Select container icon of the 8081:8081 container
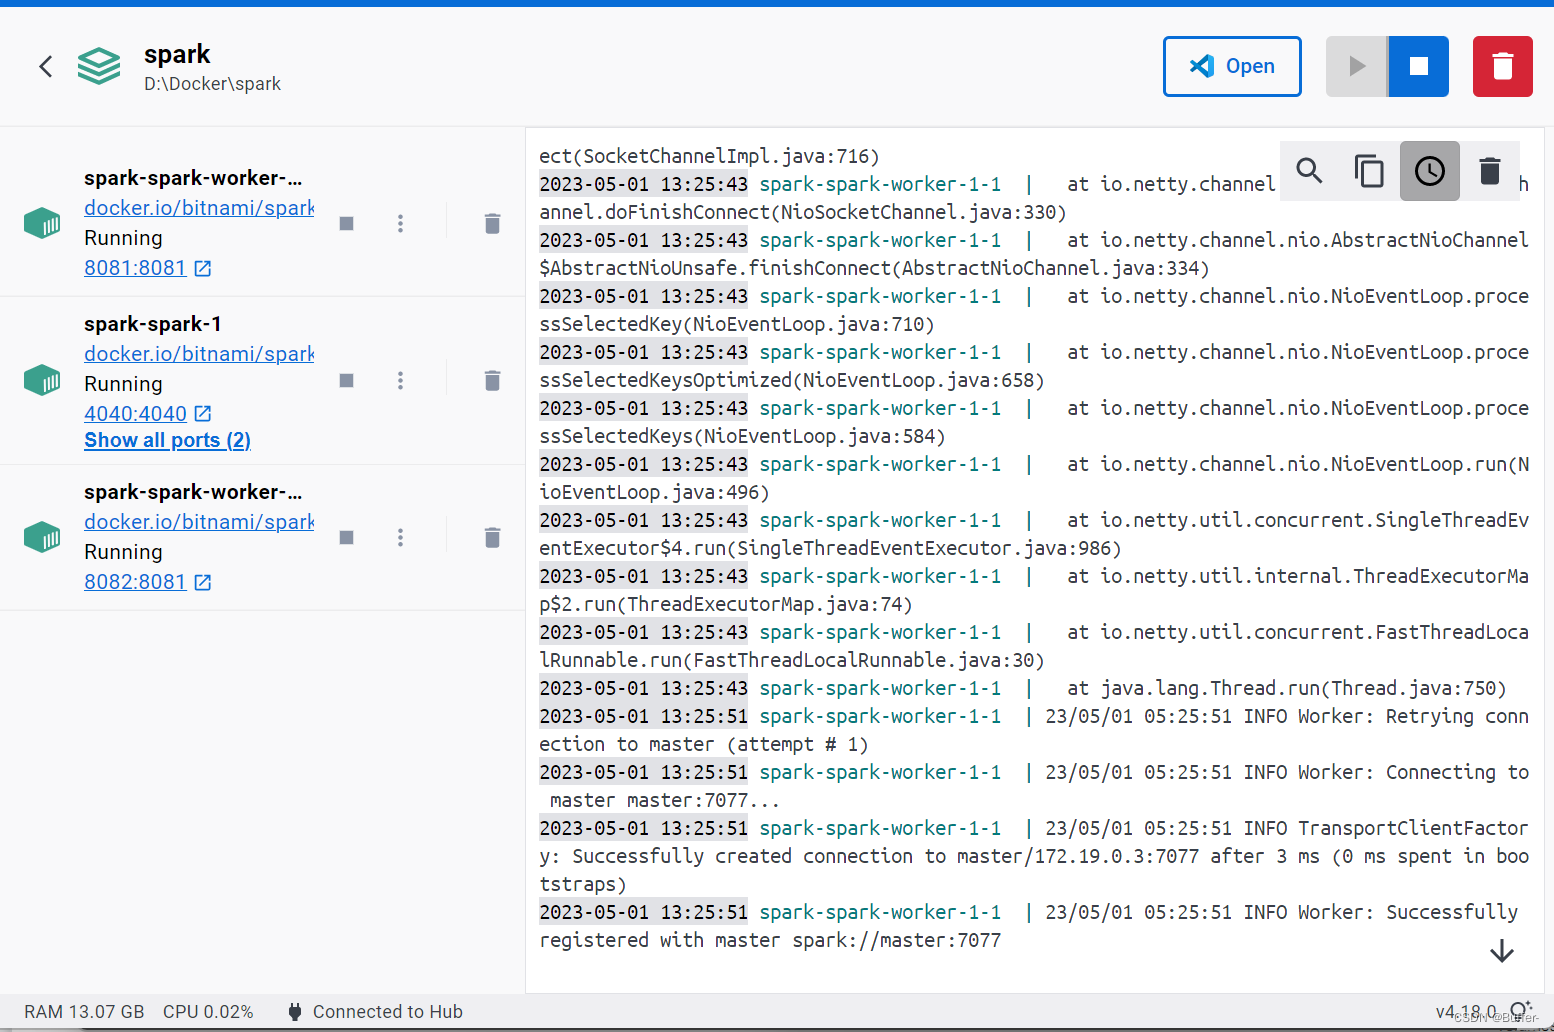1554x1032 pixels. (x=42, y=223)
